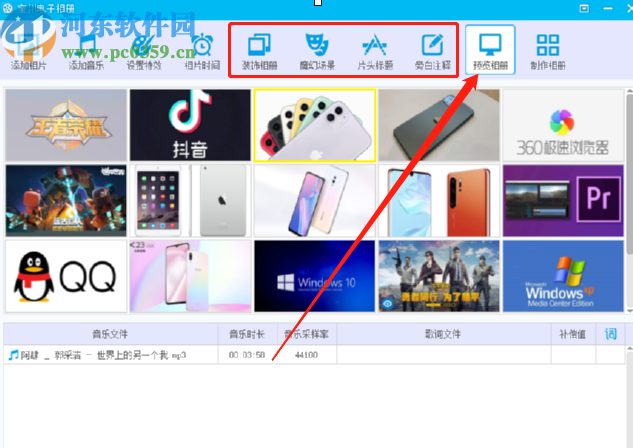Image resolution: width=633 pixels, height=448 pixels.
Task: Click the 补偿值 column header
Action: tap(573, 334)
